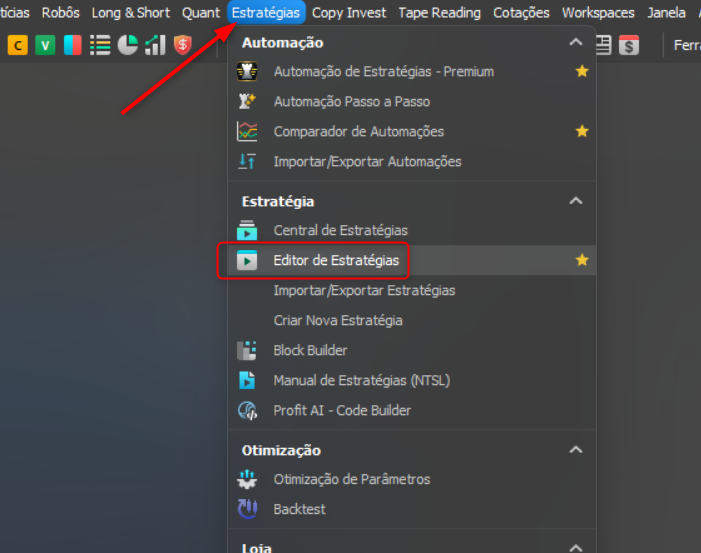Click the Otimização section header text
Image resolution: width=701 pixels, height=553 pixels.
pyautogui.click(x=281, y=450)
